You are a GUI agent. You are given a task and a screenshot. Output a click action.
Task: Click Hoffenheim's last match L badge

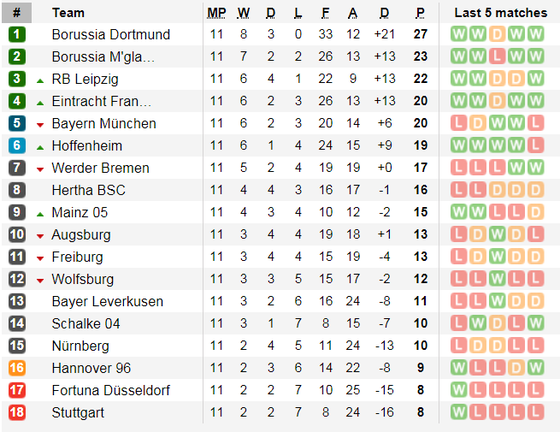tap(535, 145)
